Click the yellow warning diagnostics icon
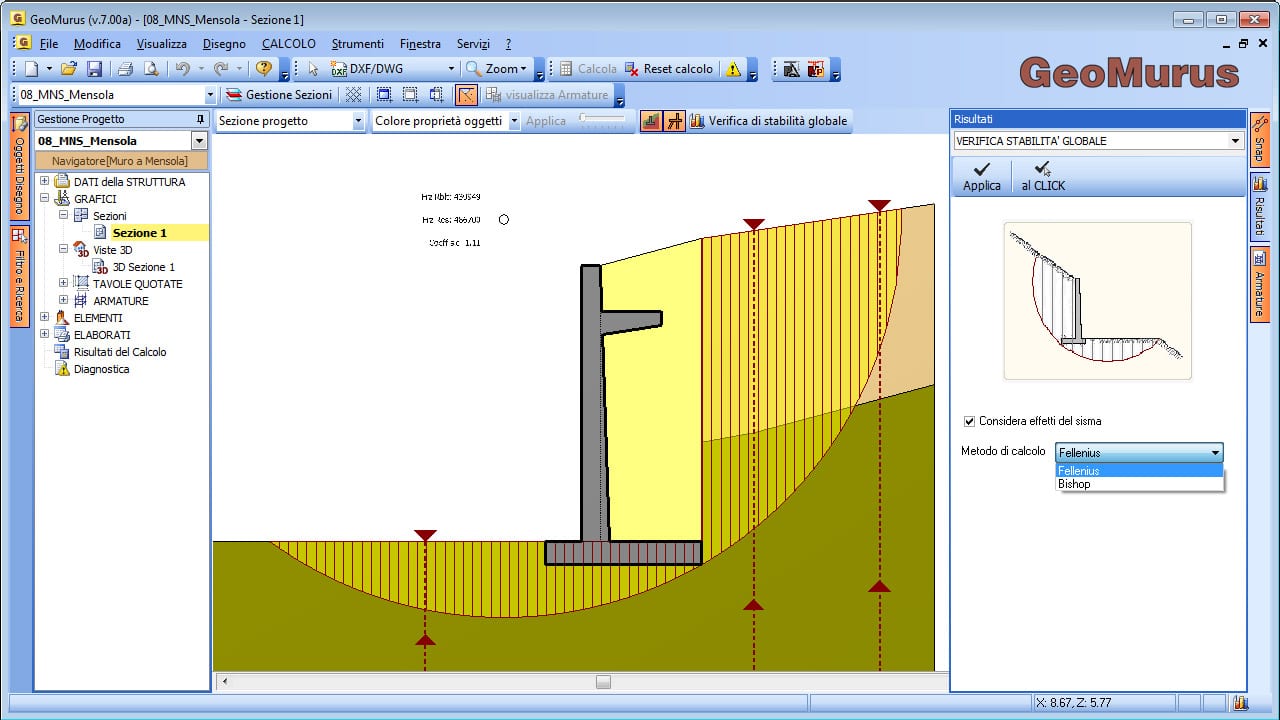This screenshot has height=720, width=1280. (x=734, y=69)
